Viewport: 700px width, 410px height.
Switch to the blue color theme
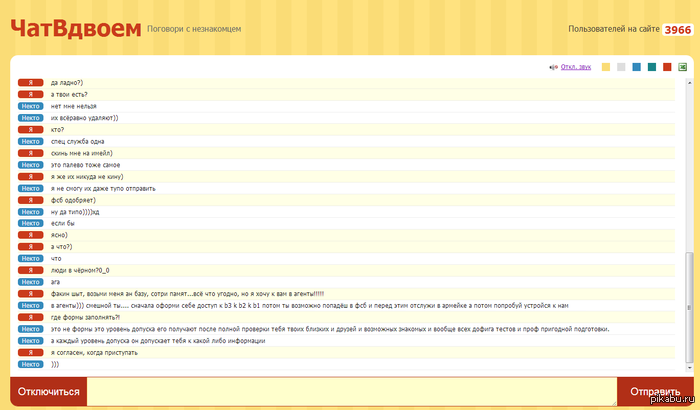coord(636,67)
